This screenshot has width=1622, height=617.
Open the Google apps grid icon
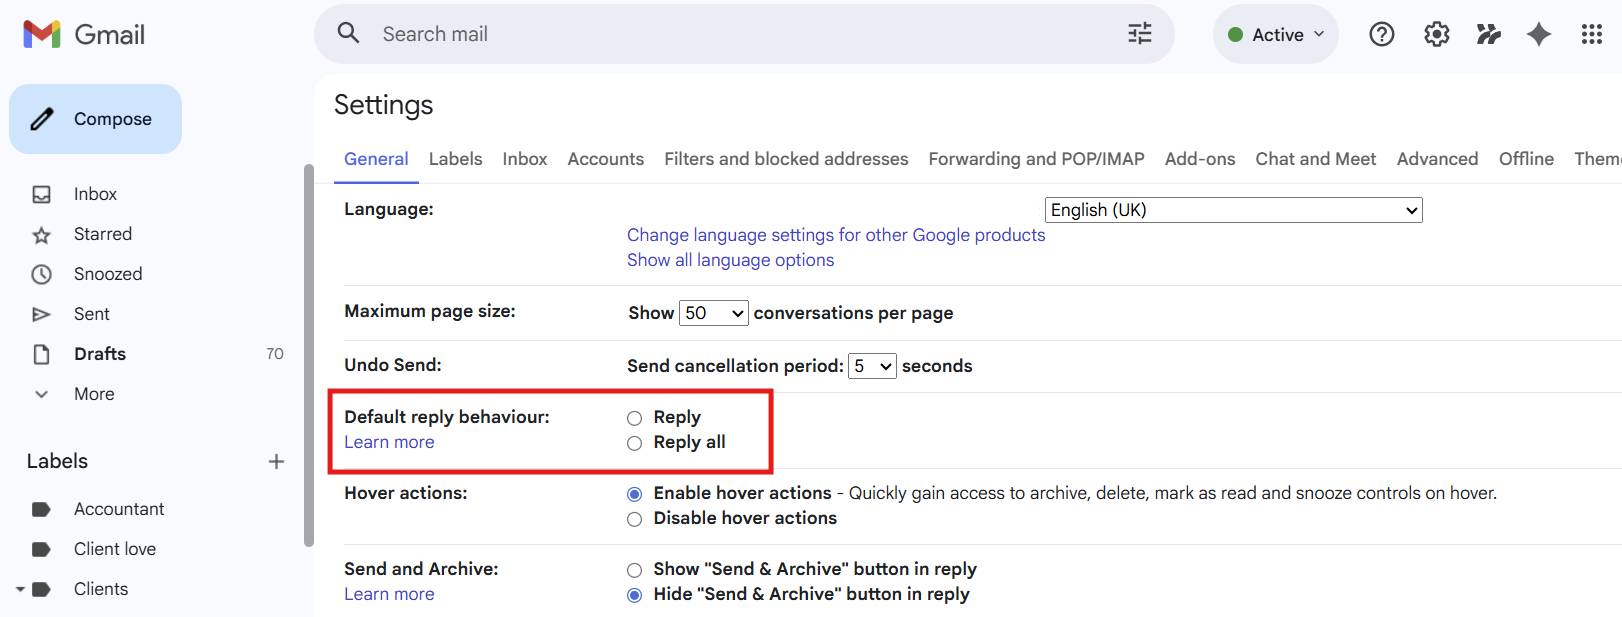pos(1592,34)
